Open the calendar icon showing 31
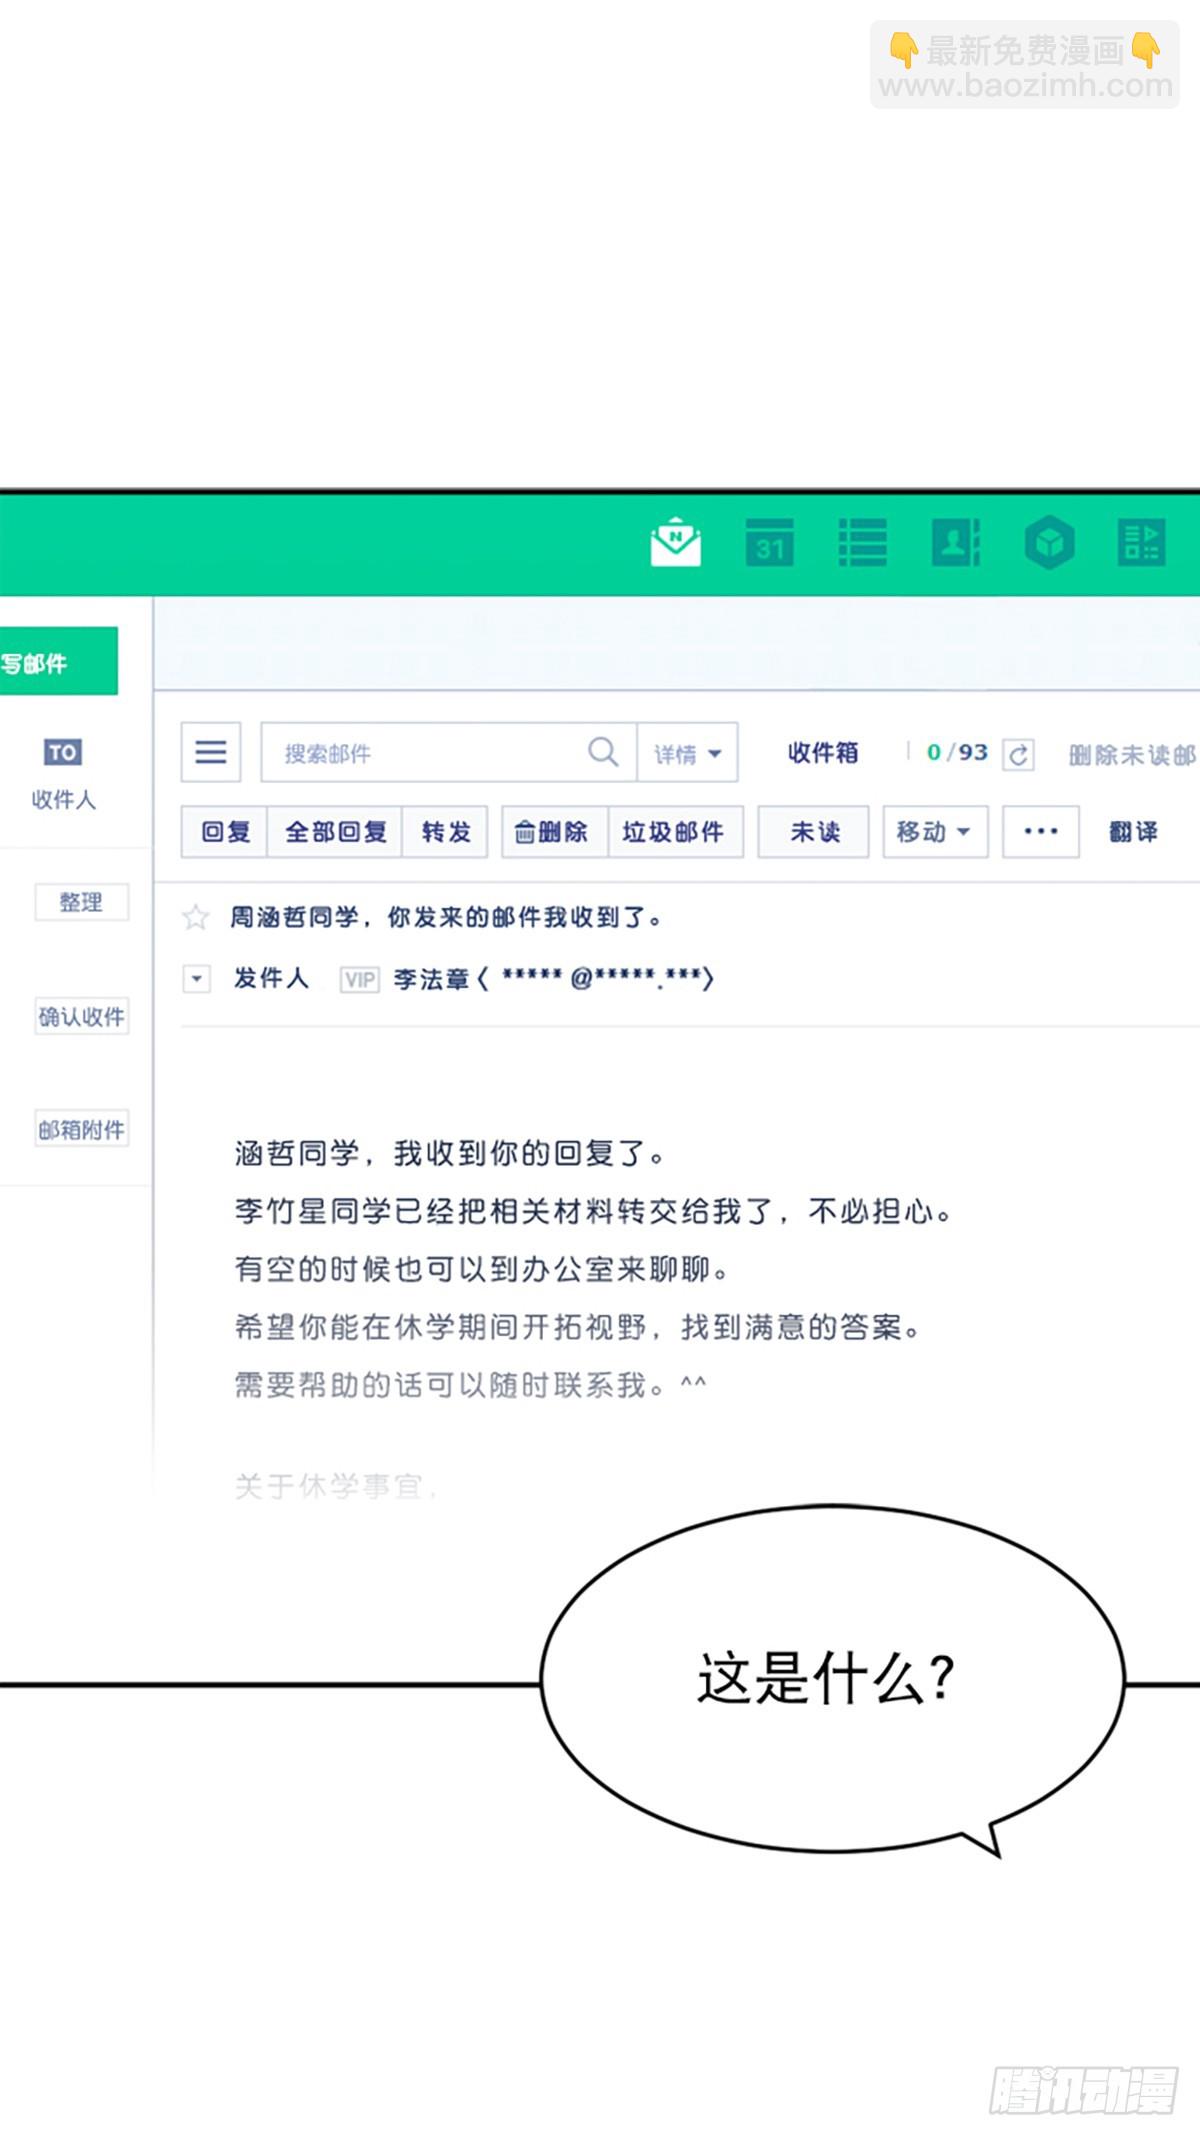Image resolution: width=1200 pixels, height=2136 pixels. pos(769,543)
